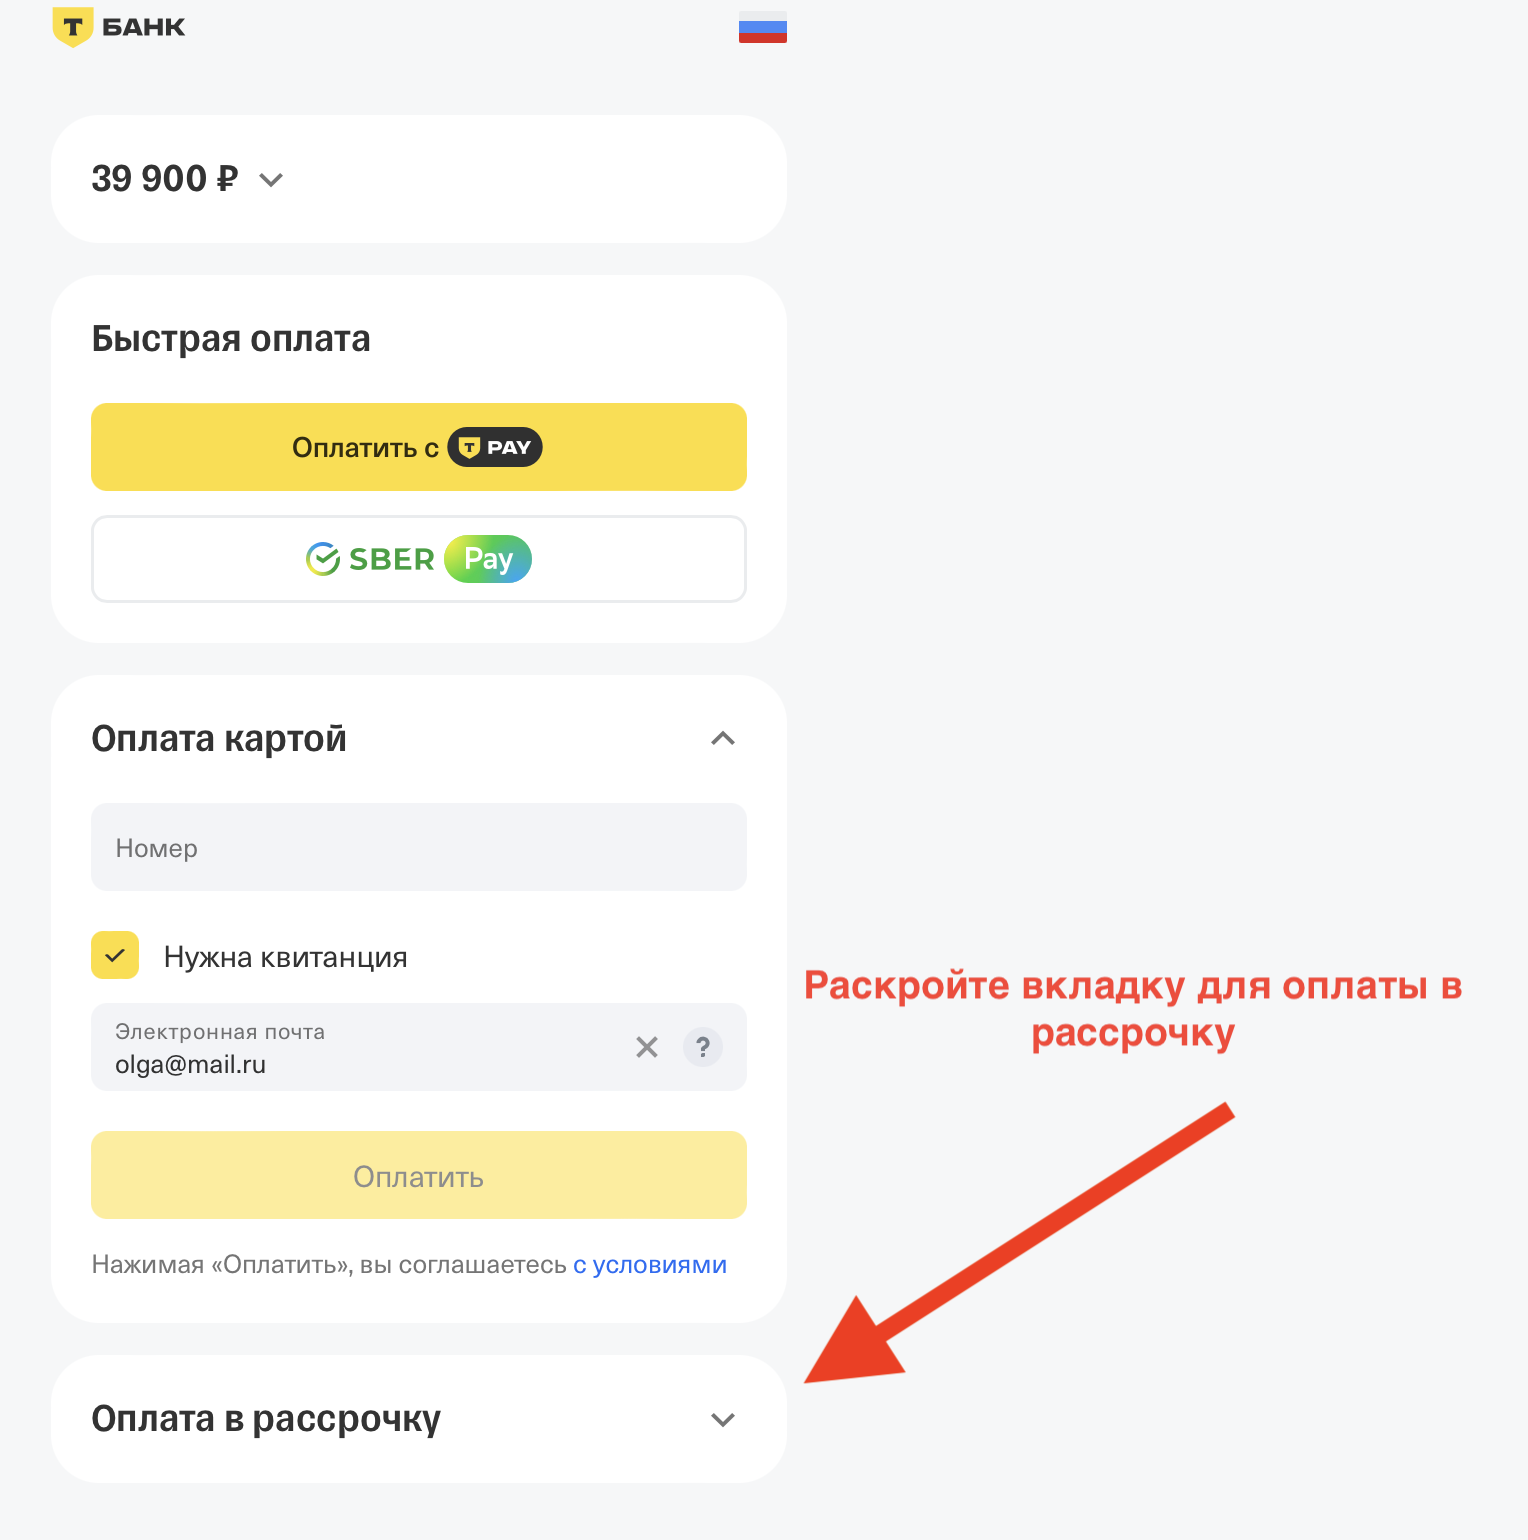The image size is (1528, 1540).
Task: Click the card Номер input field
Action: click(419, 847)
